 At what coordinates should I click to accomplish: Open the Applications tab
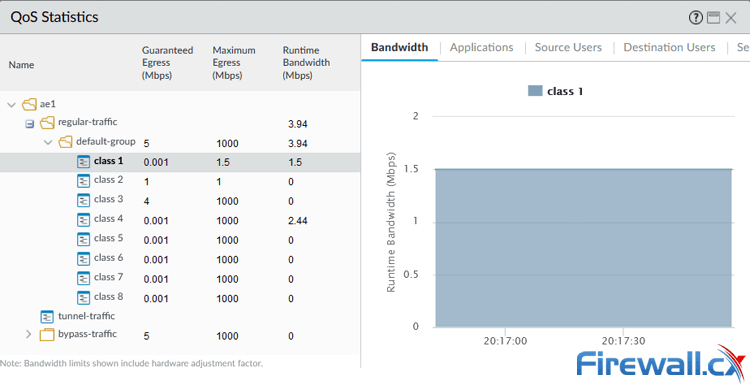point(481,47)
